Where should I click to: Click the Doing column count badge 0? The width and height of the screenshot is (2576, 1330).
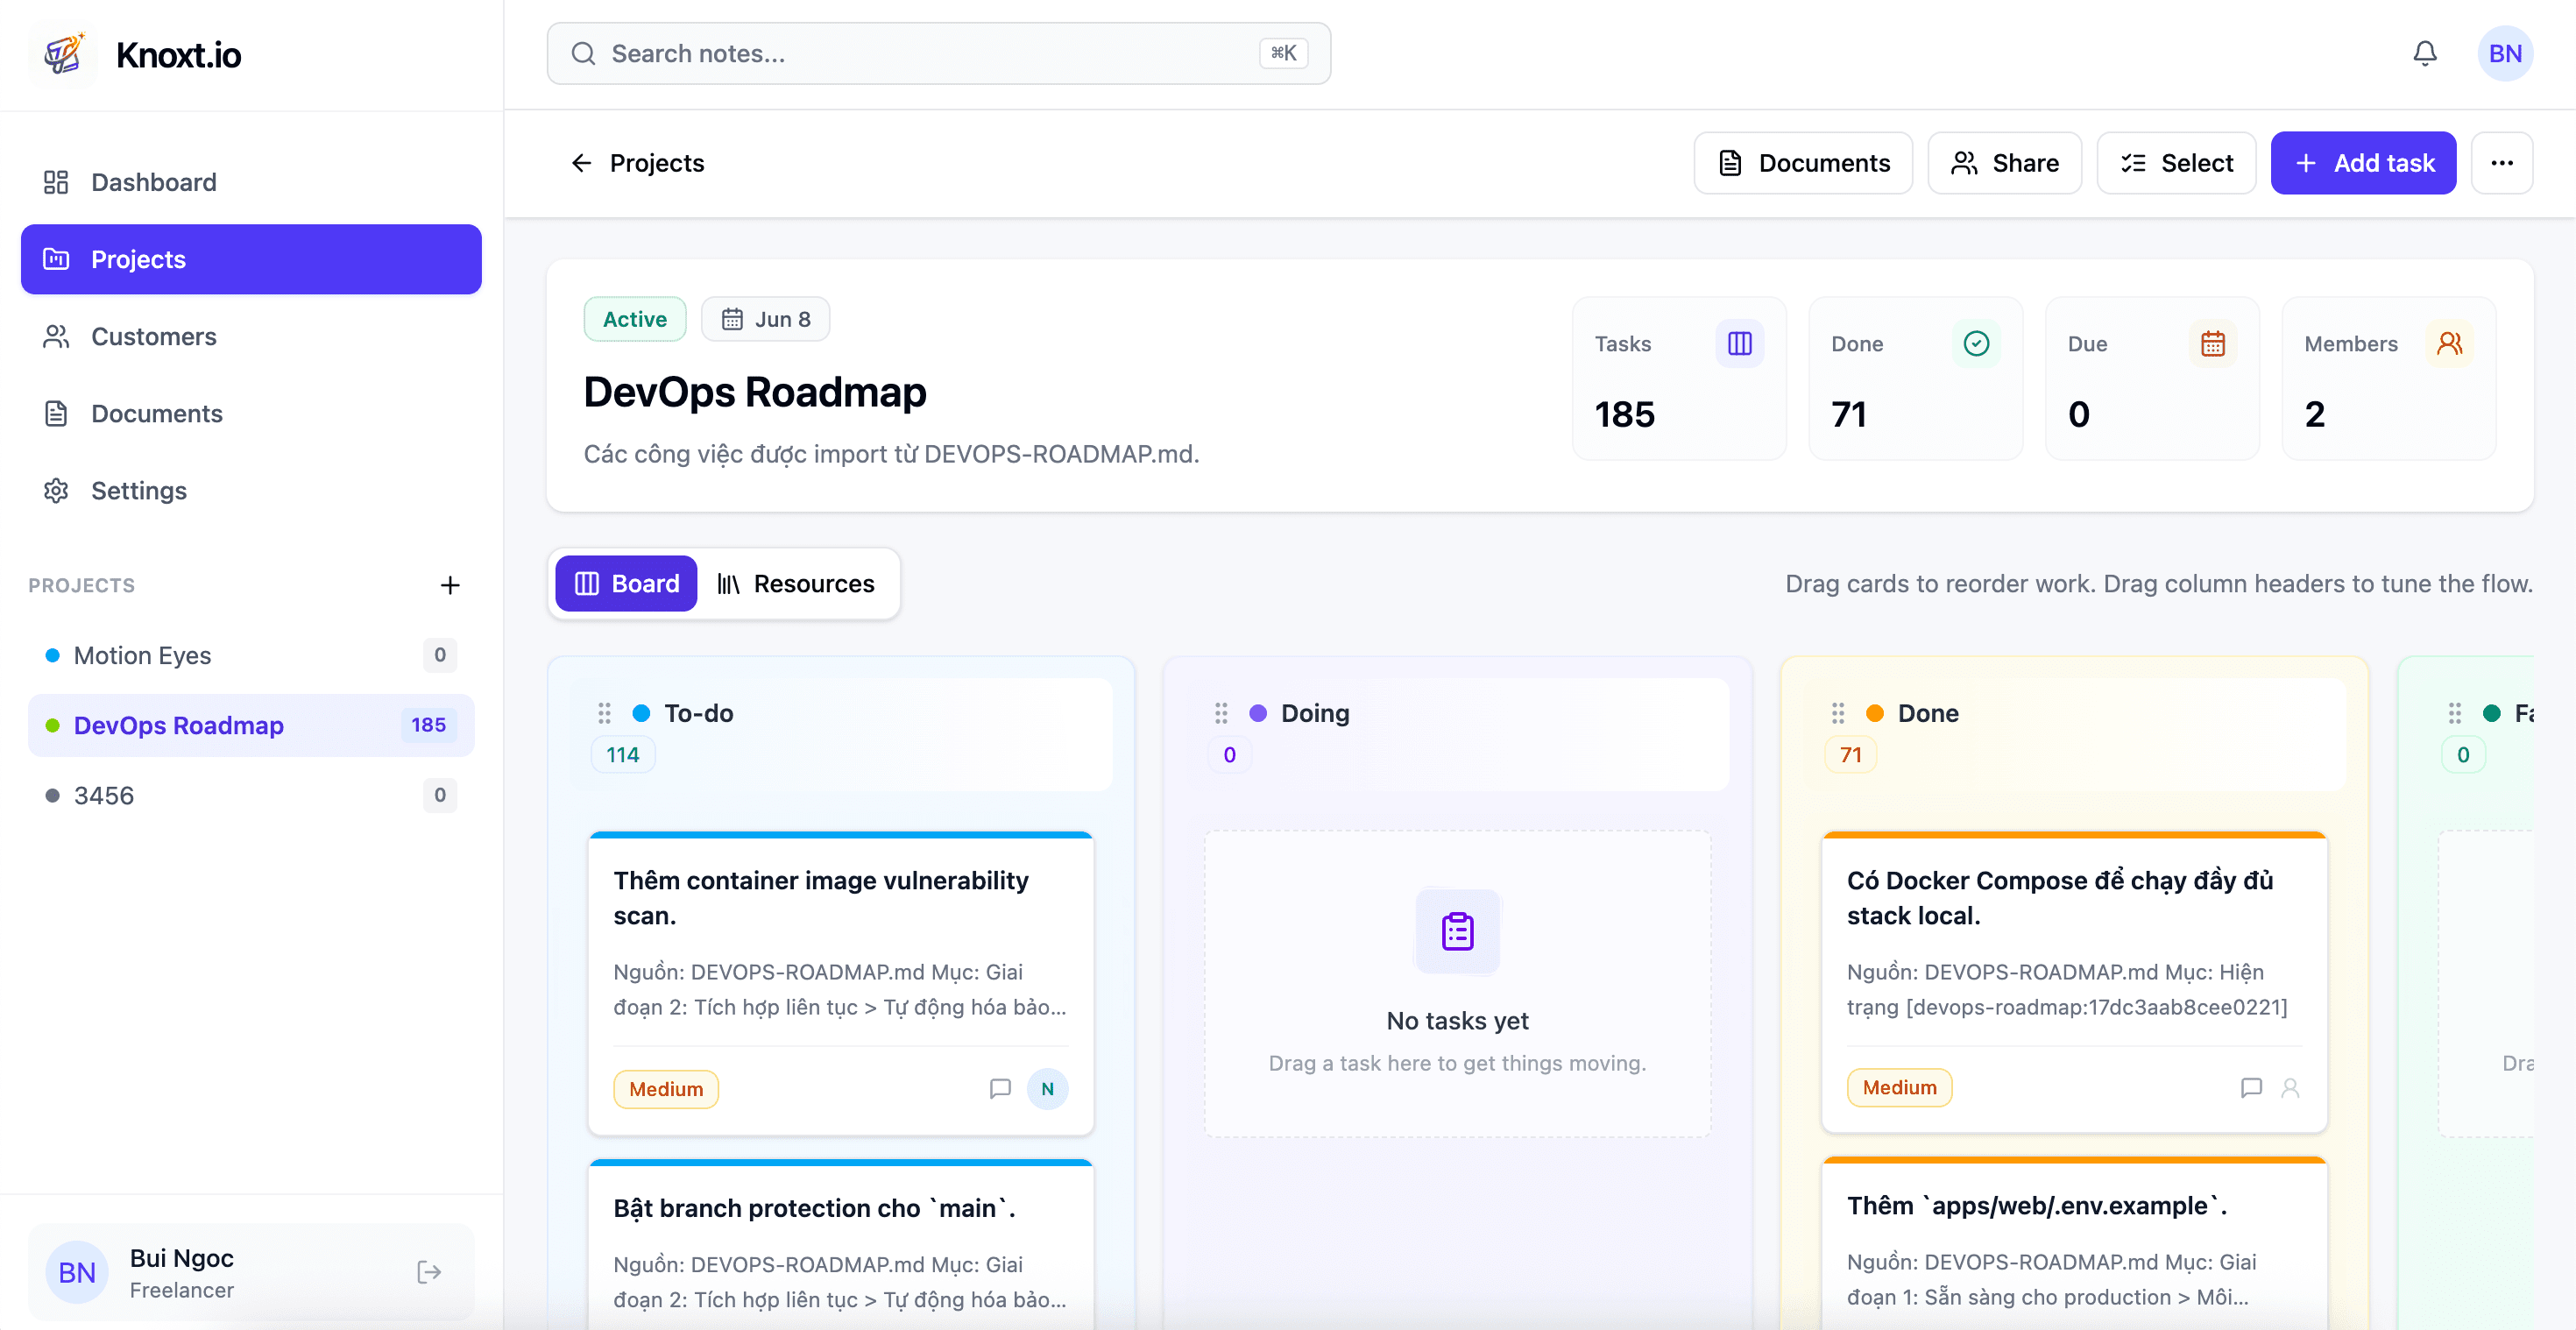point(1229,754)
